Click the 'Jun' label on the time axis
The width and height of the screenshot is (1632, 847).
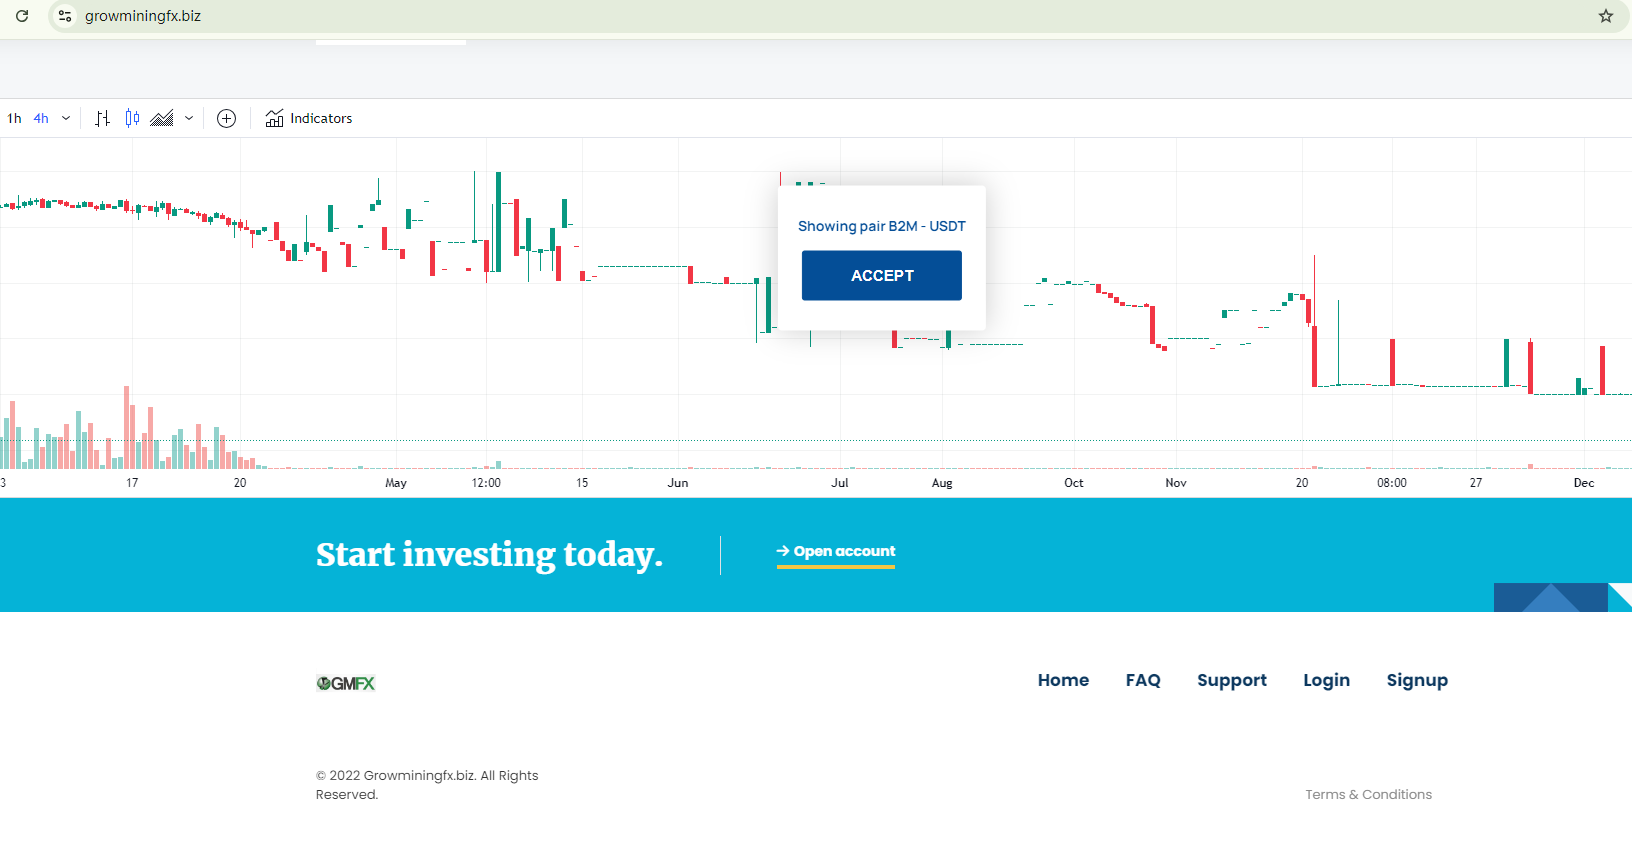(x=678, y=483)
